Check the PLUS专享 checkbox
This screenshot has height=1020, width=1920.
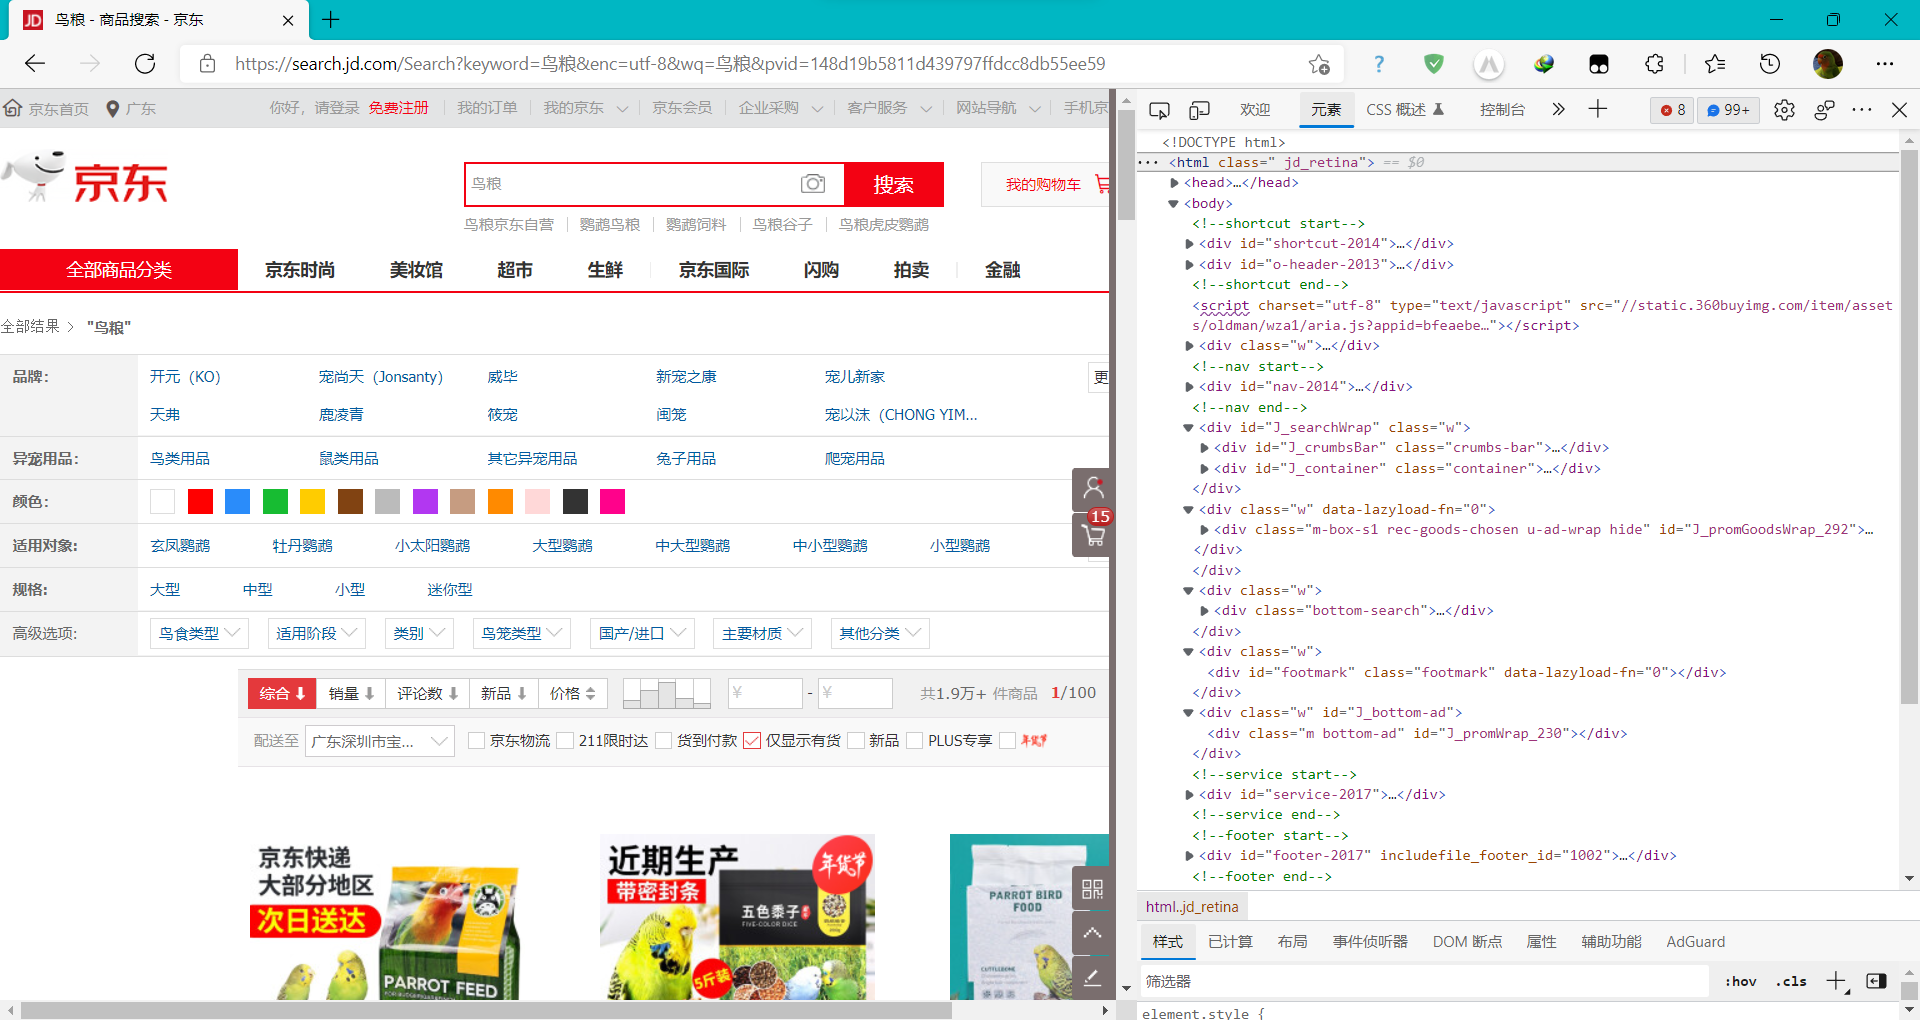914,740
